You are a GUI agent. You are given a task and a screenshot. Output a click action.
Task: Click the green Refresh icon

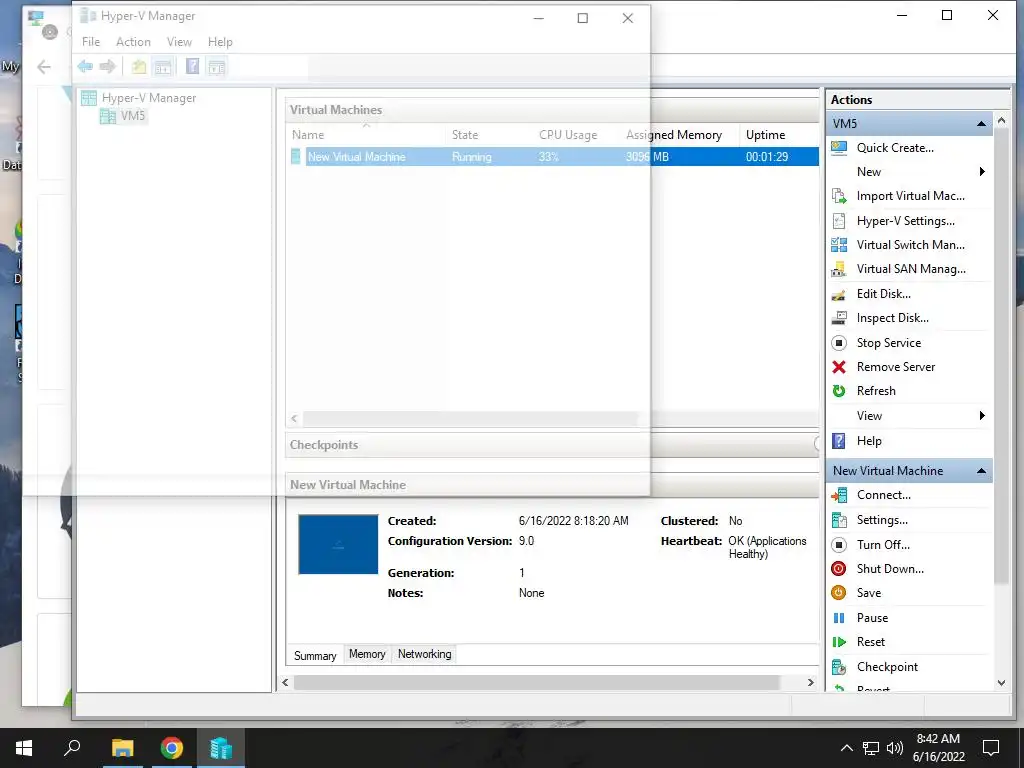(x=839, y=391)
